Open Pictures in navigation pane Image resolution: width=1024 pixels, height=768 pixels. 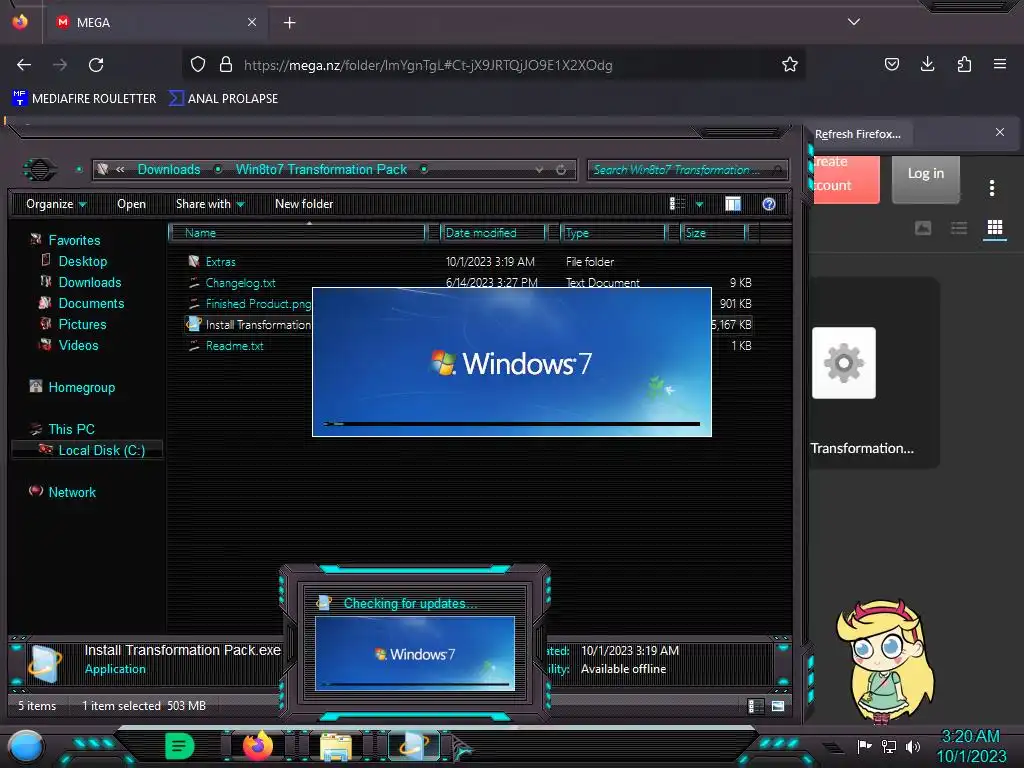[82, 324]
